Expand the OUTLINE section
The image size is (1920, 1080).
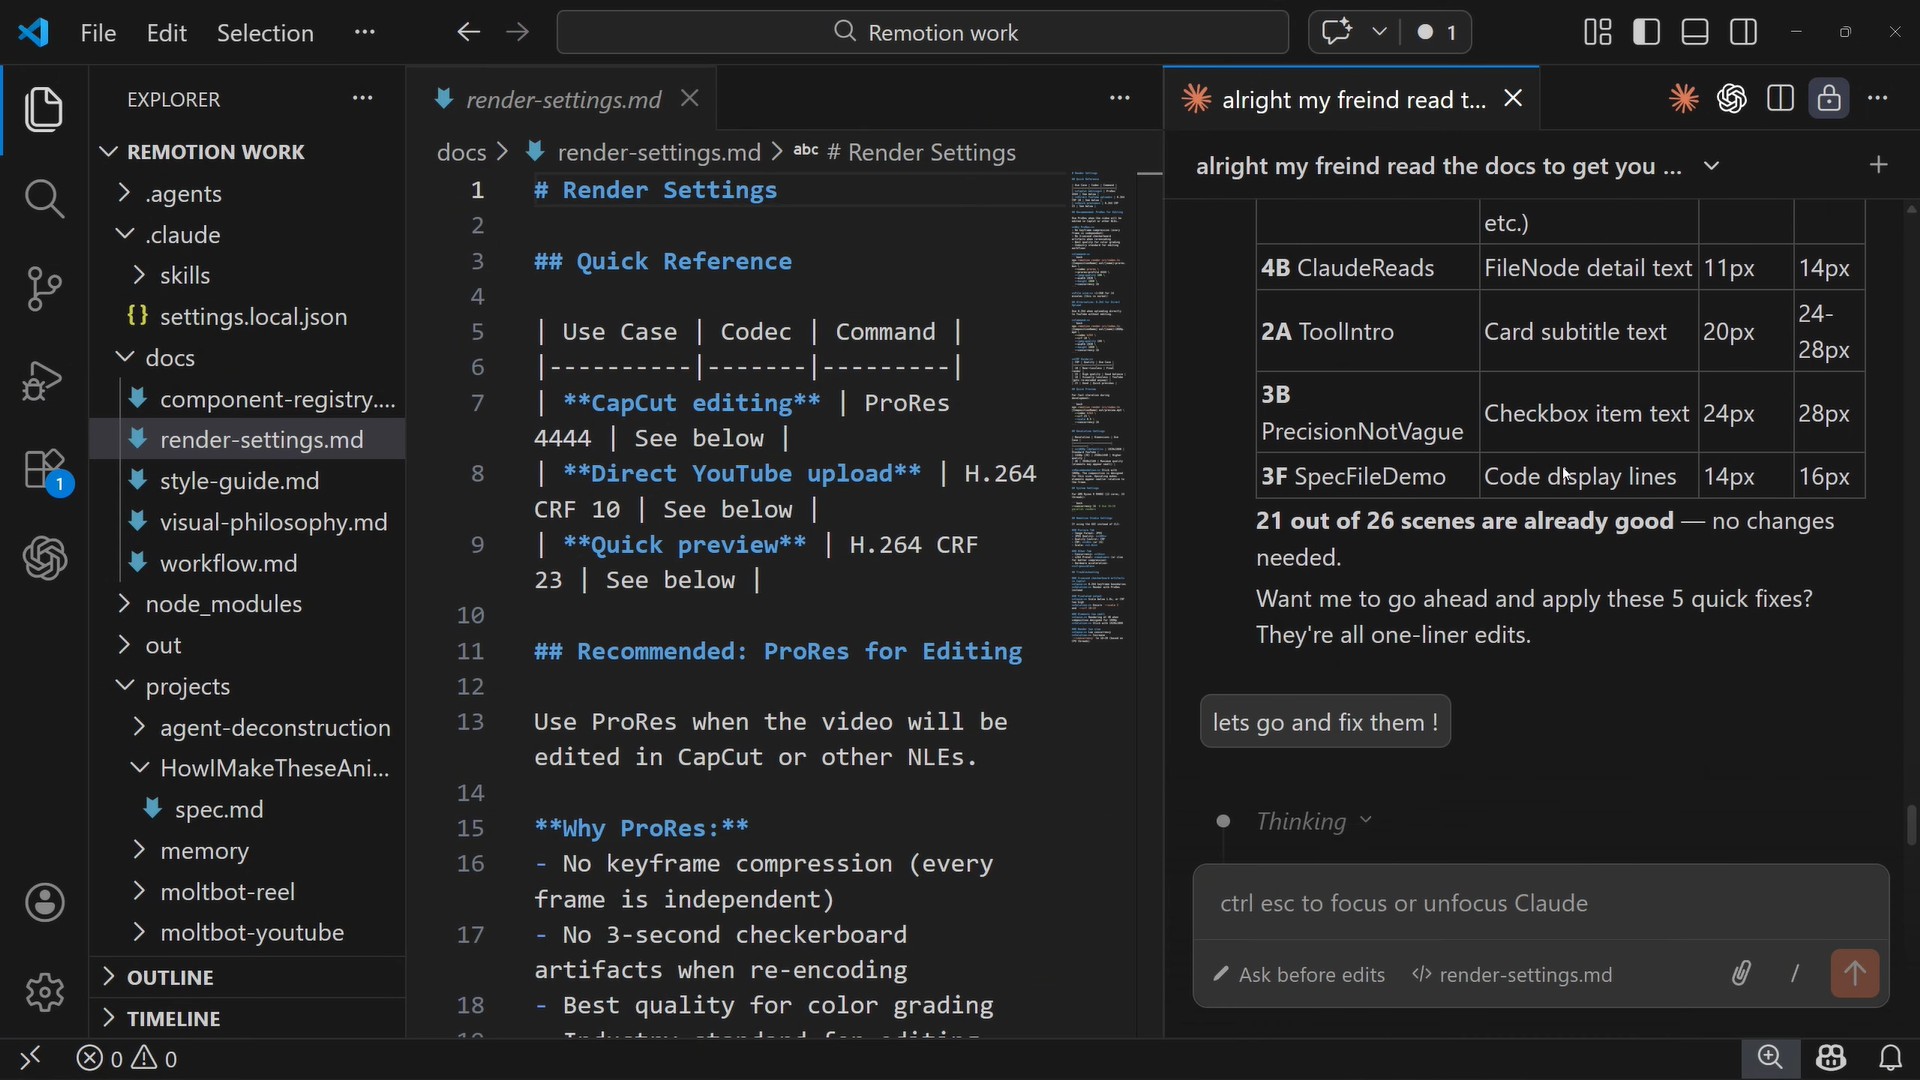click(247, 977)
